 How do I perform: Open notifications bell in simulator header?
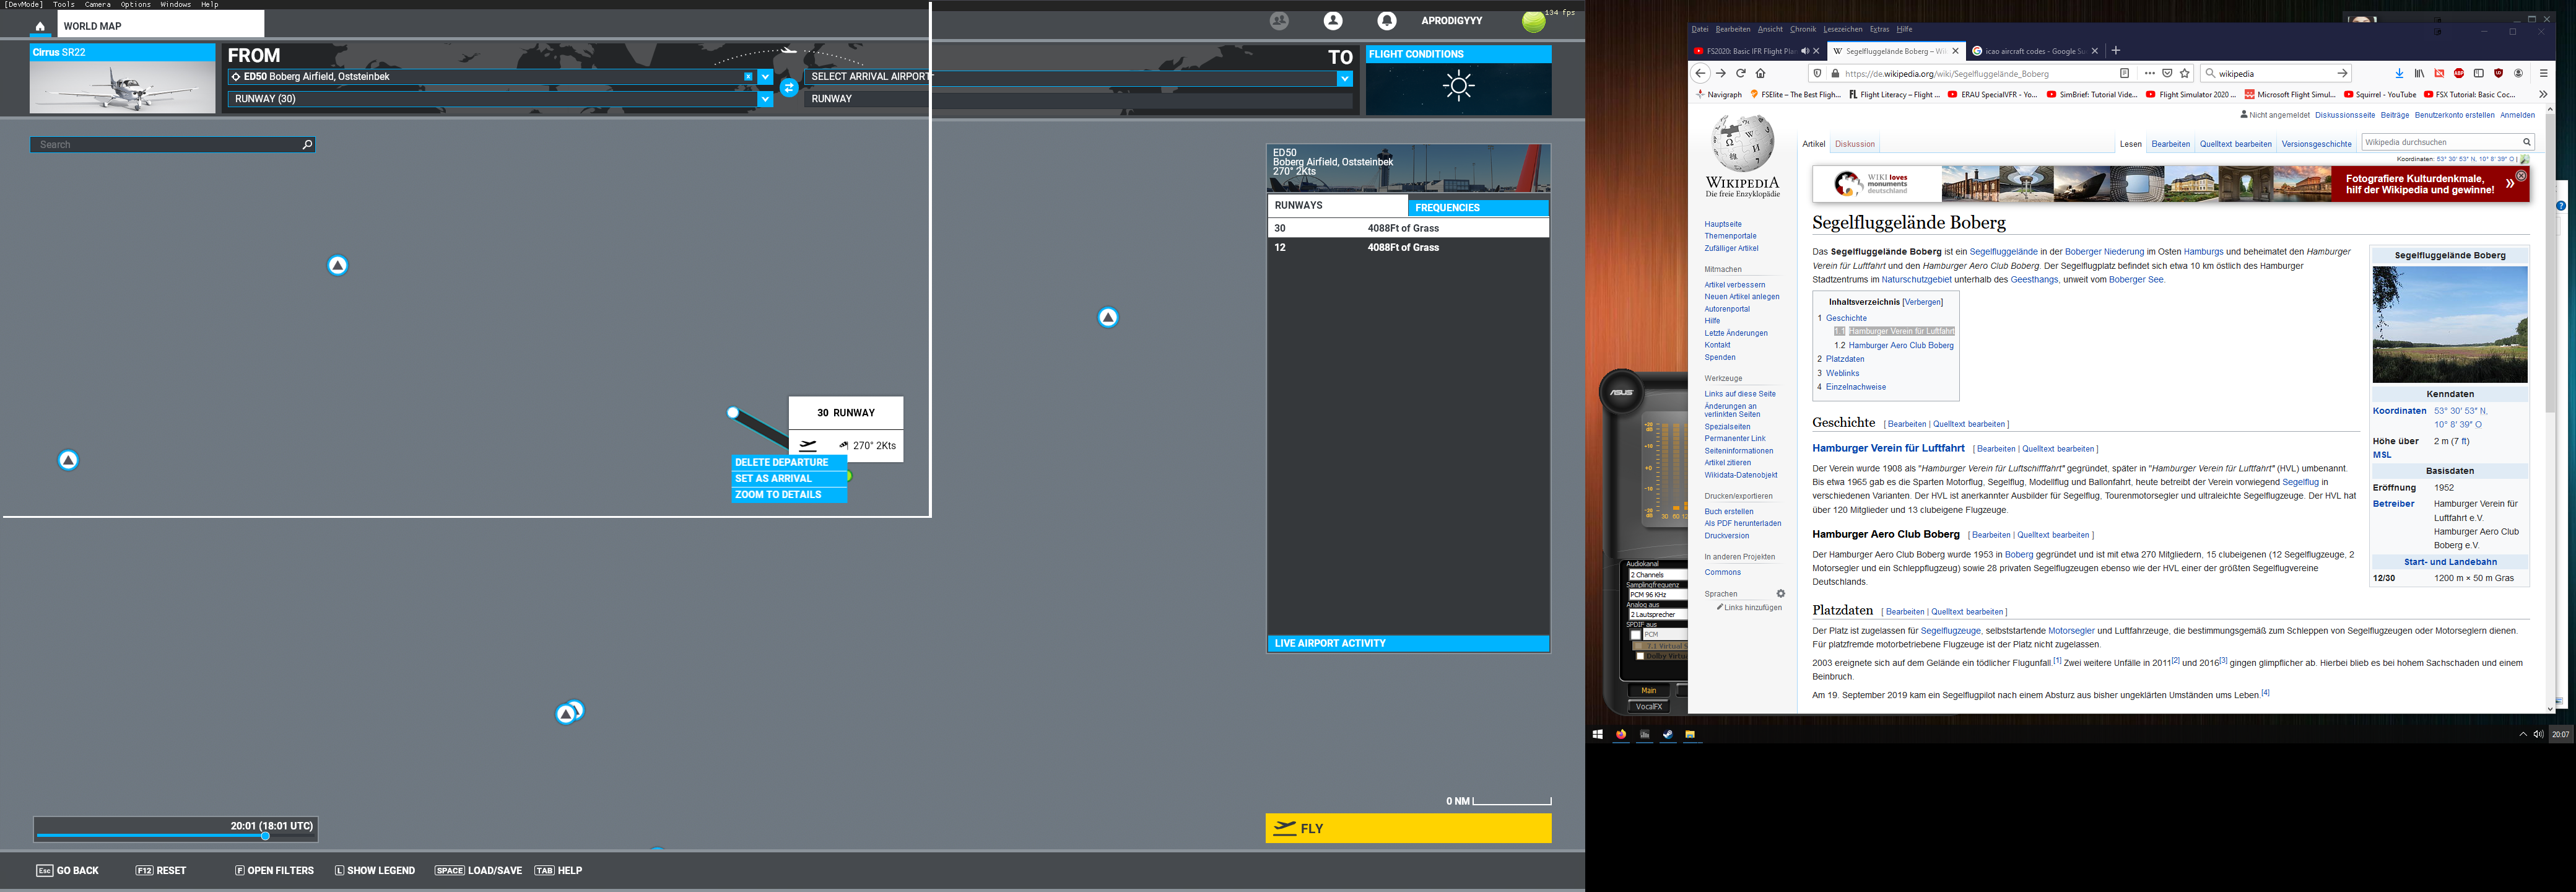point(1387,20)
